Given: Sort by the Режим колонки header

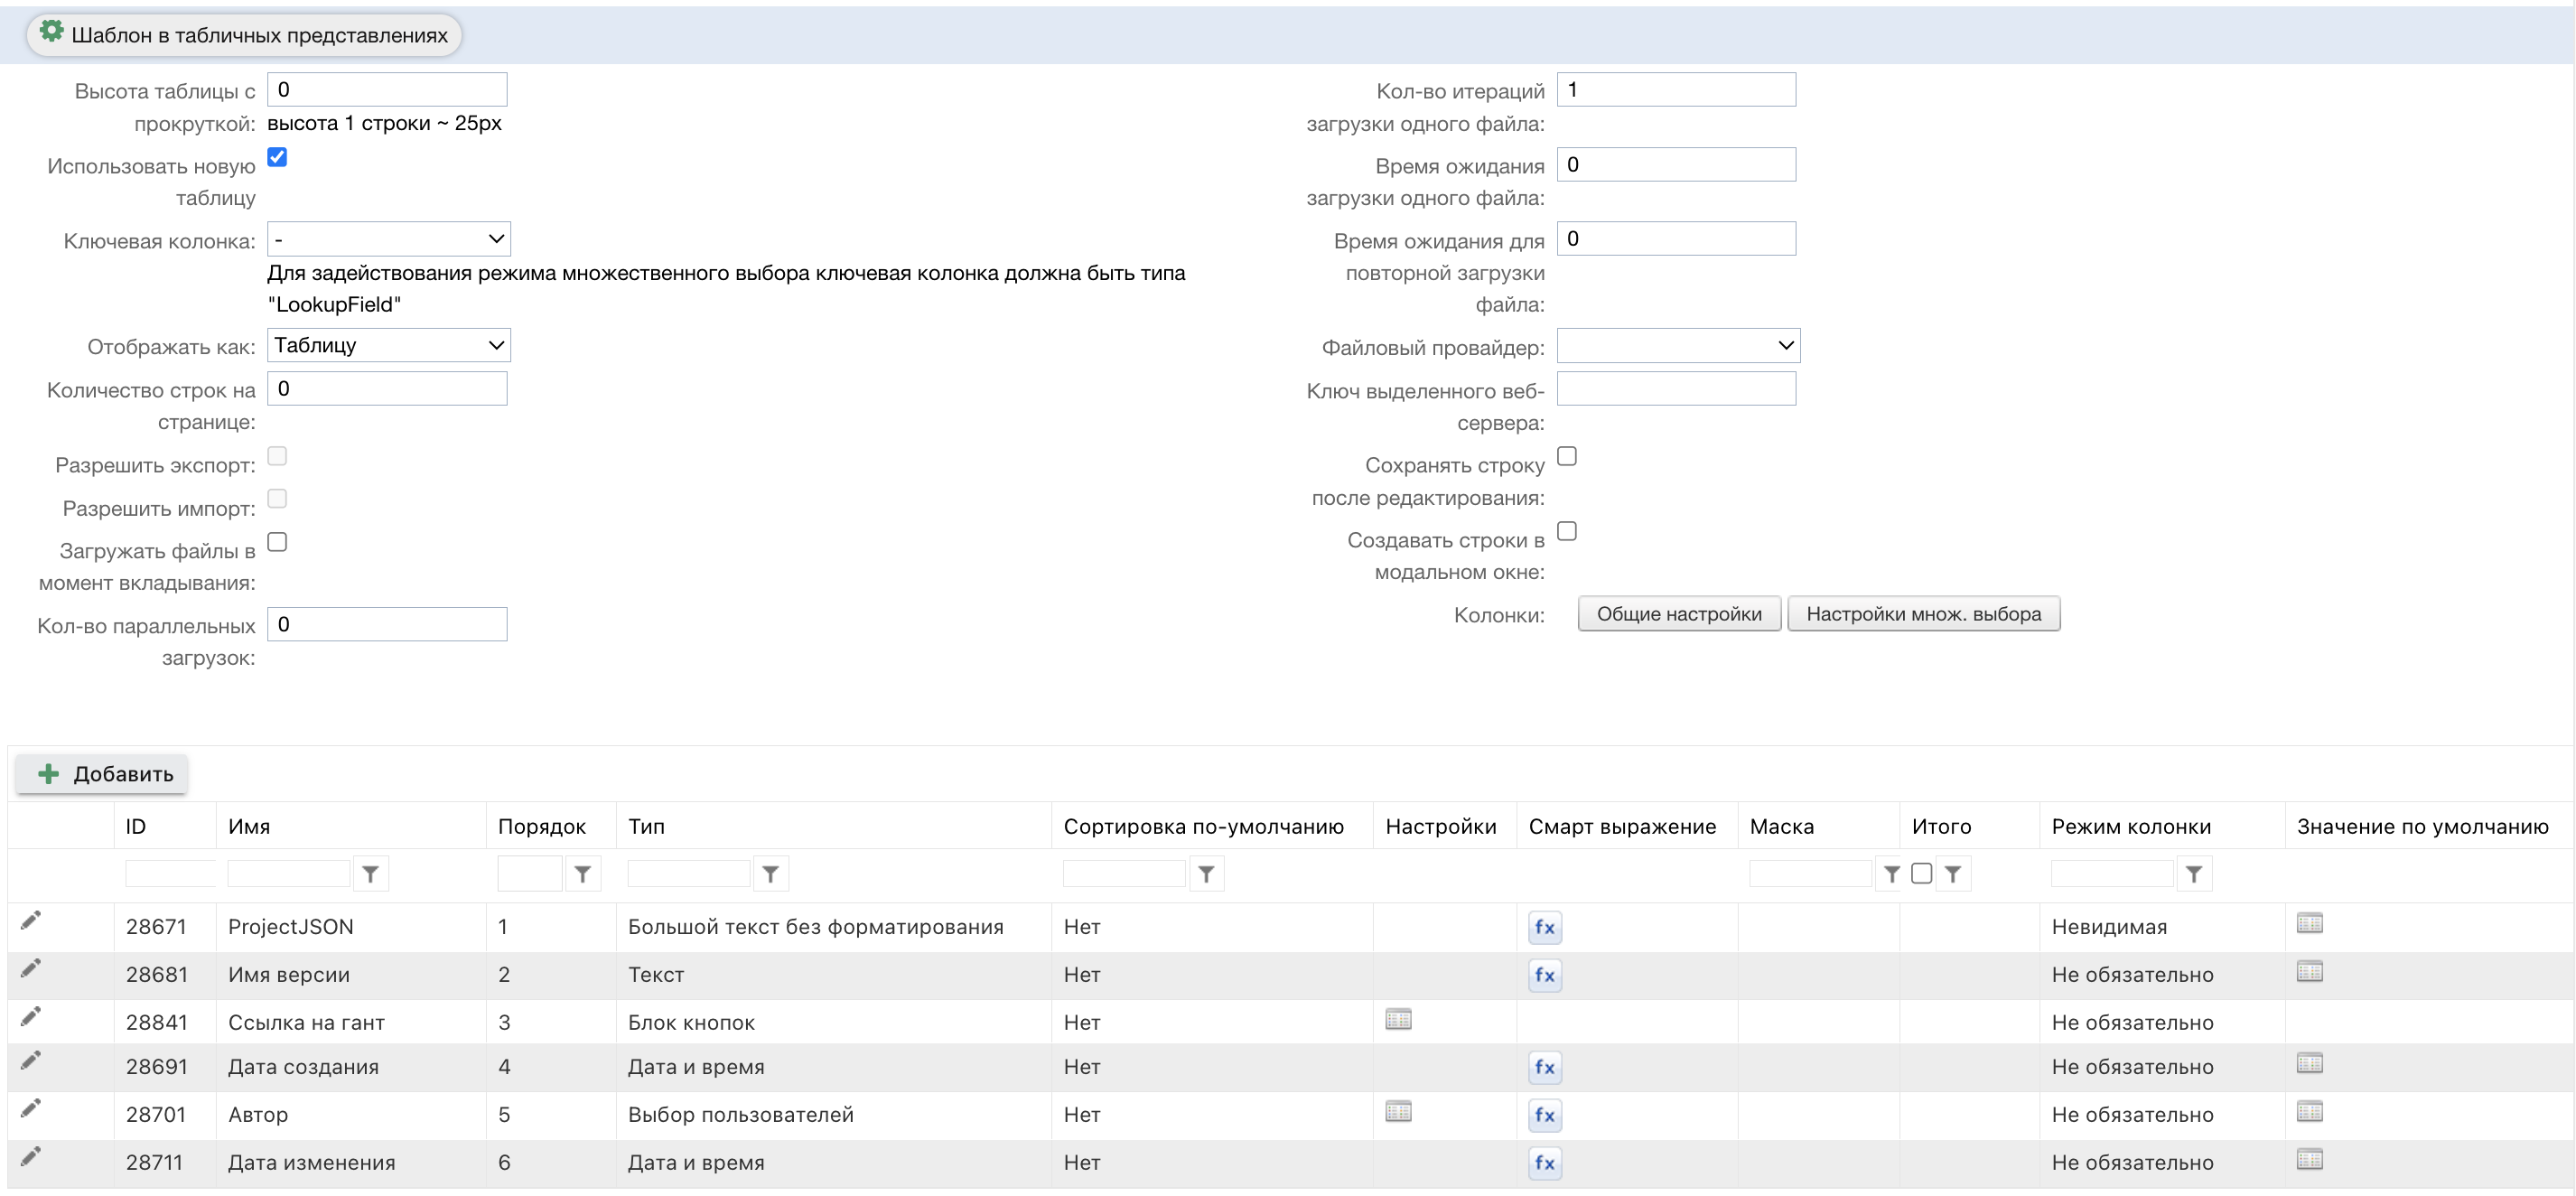Looking at the screenshot, I should coord(2131,827).
